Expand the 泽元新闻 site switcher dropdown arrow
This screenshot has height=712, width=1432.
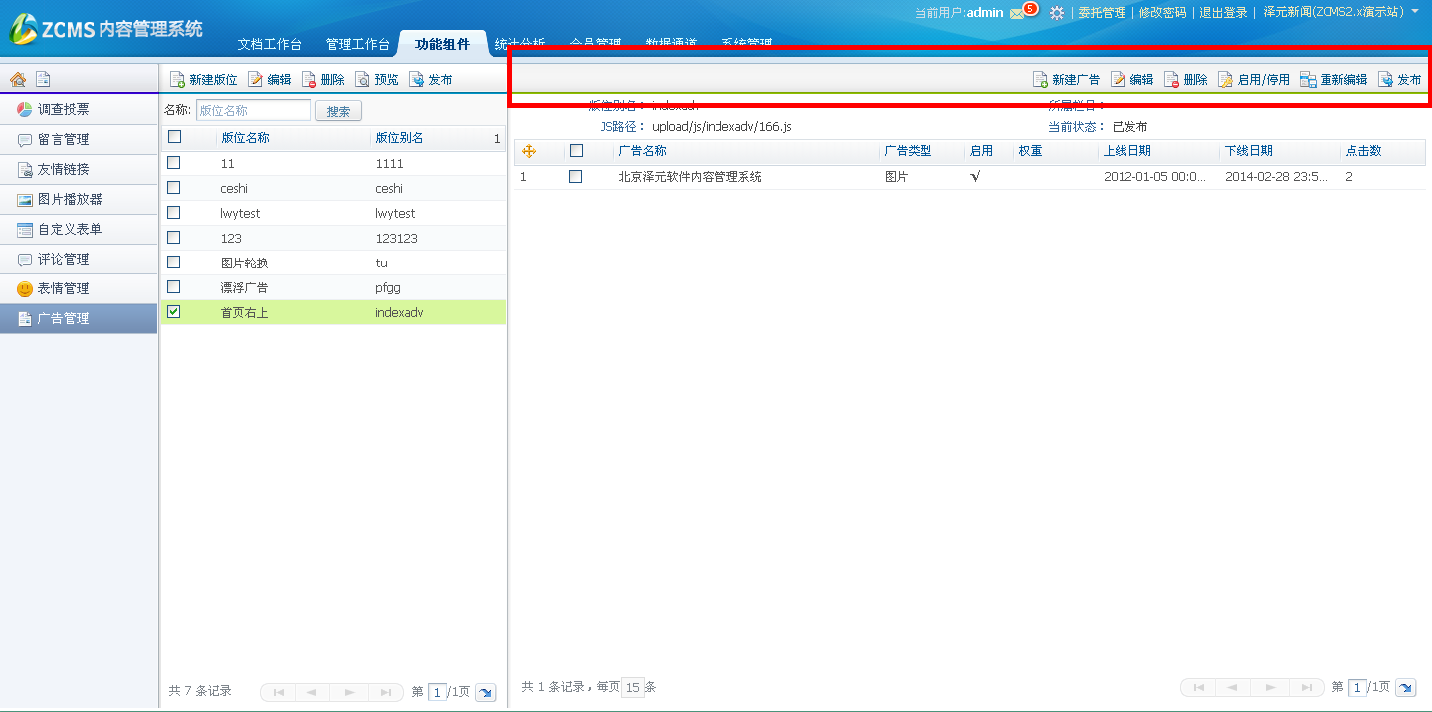coord(1415,12)
